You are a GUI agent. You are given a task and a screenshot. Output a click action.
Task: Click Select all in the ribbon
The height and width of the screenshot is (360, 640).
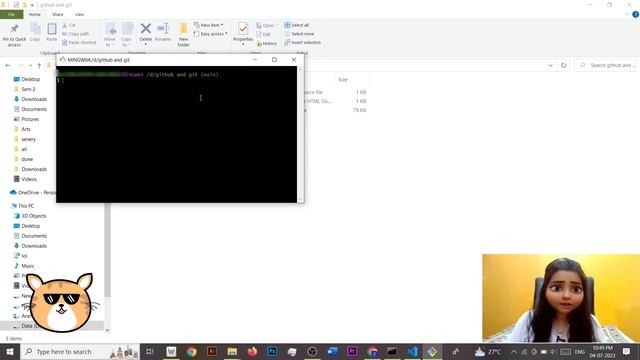[x=296, y=25]
